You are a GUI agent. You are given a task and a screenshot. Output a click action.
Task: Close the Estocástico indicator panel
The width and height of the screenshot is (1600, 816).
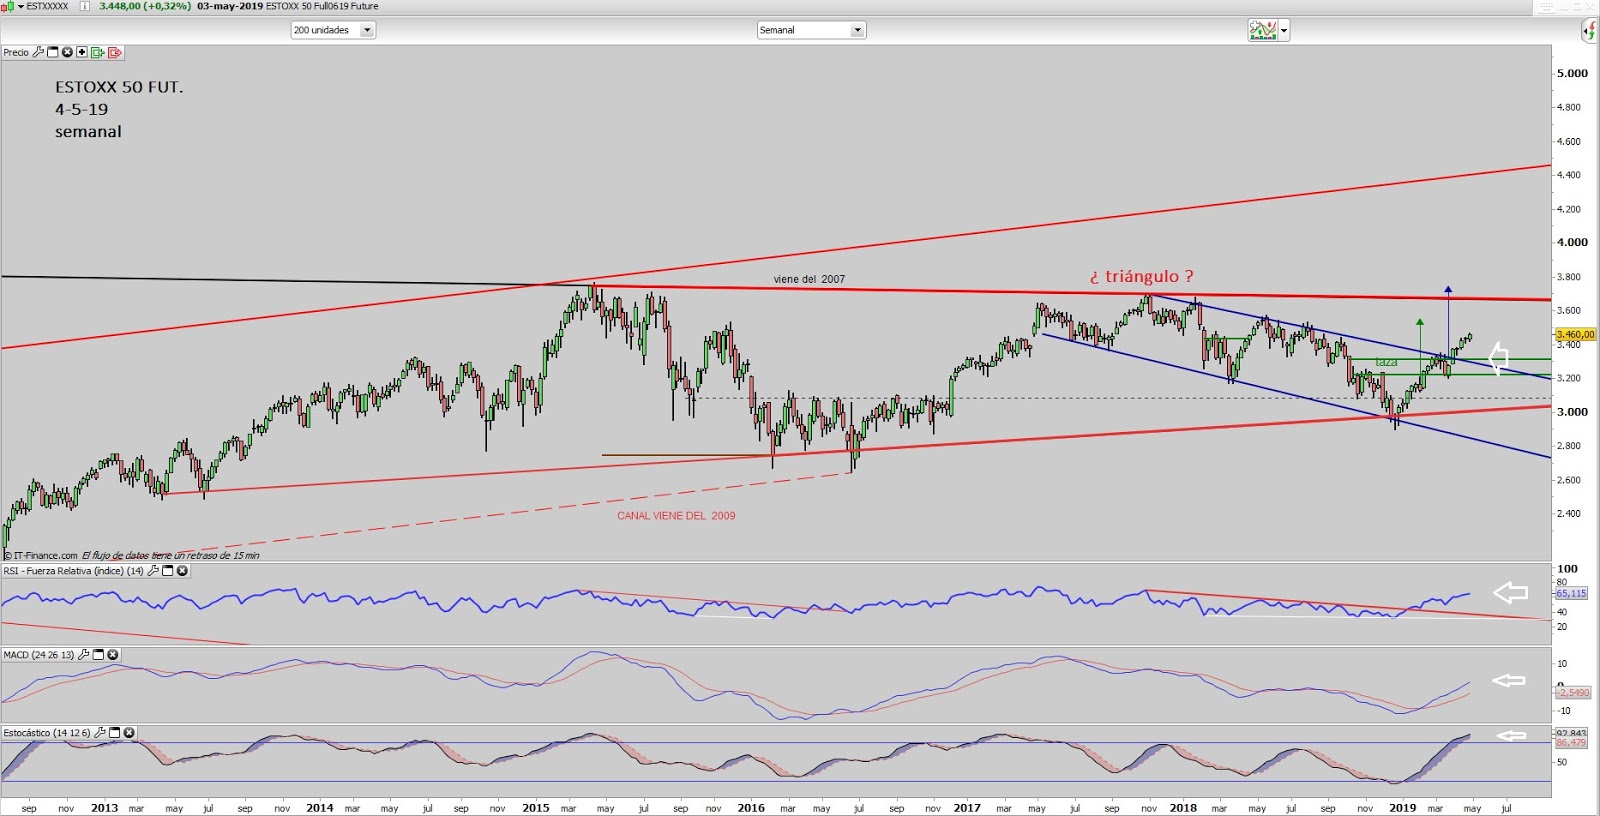tap(129, 733)
